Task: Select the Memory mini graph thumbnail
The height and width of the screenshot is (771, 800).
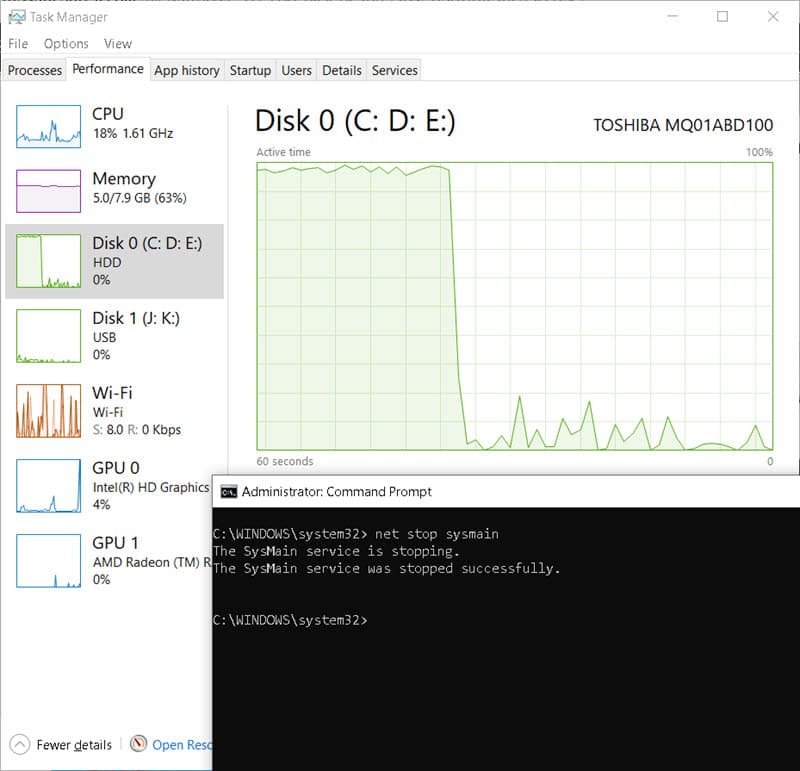Action: coord(48,191)
